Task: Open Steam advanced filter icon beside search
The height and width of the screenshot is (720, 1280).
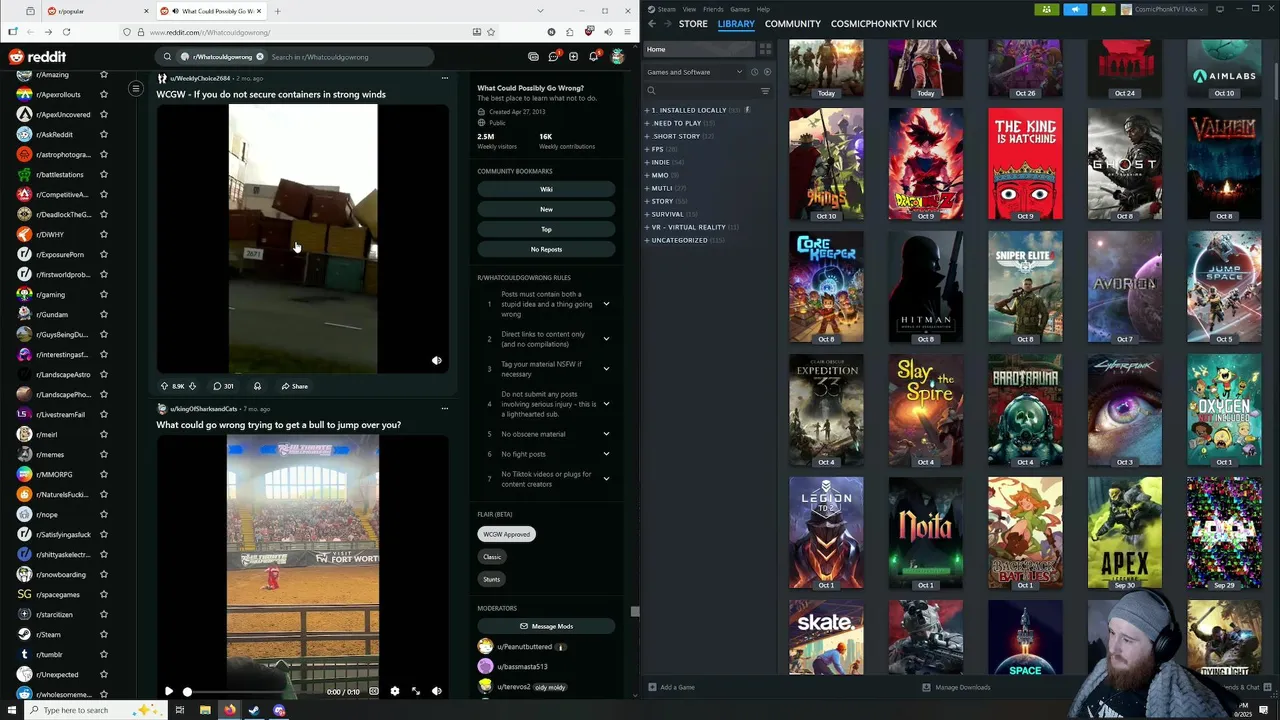Action: [765, 91]
